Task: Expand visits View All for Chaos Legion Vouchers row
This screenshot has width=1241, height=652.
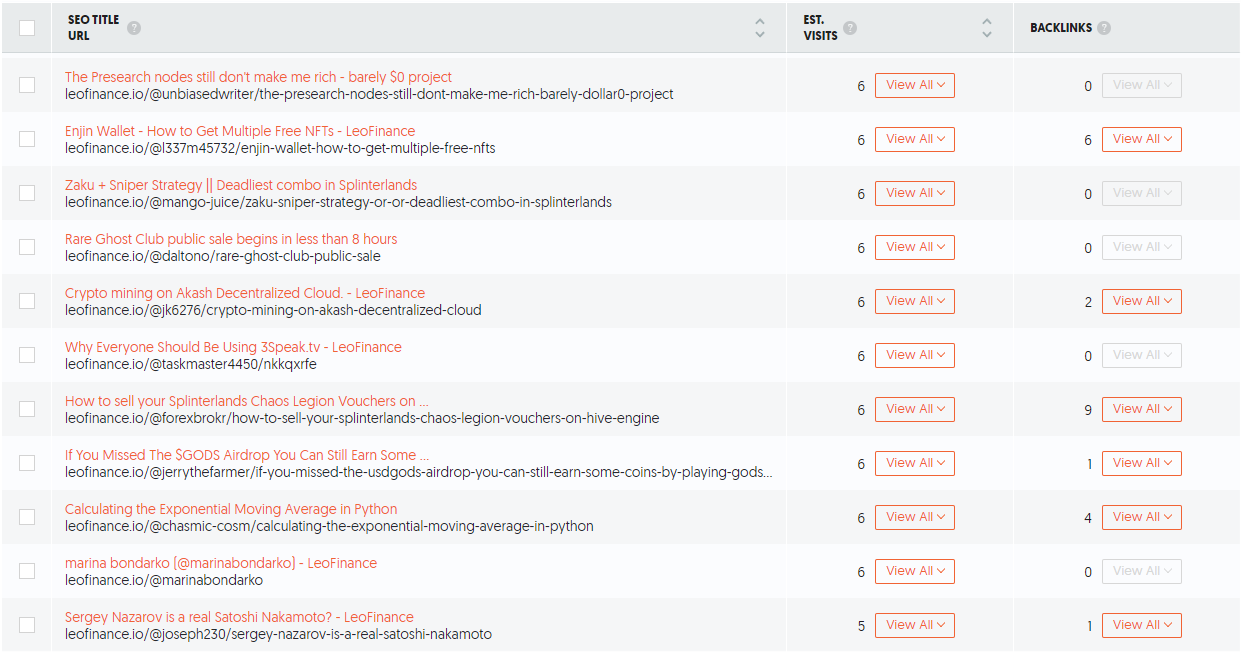Action: (915, 409)
